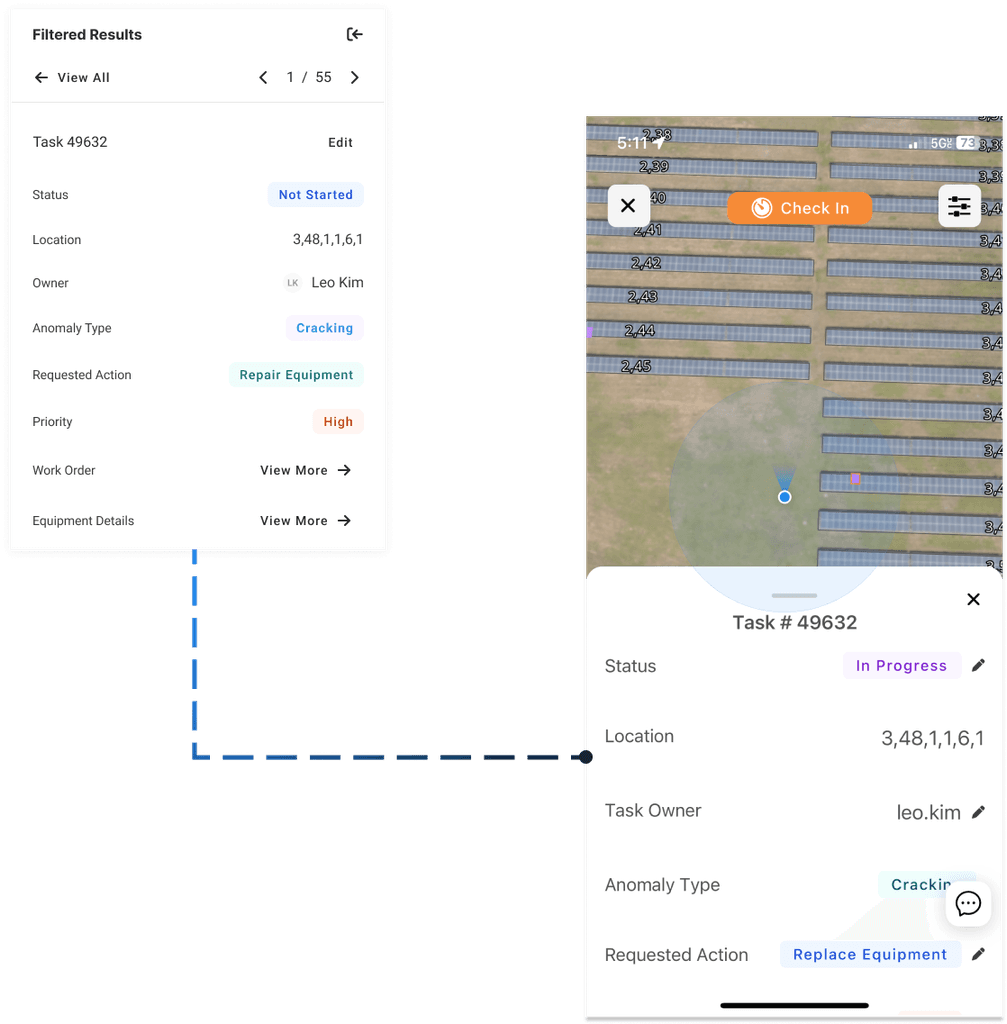Tap the In Progress status badge
The height and width of the screenshot is (1024, 1007).
point(901,665)
